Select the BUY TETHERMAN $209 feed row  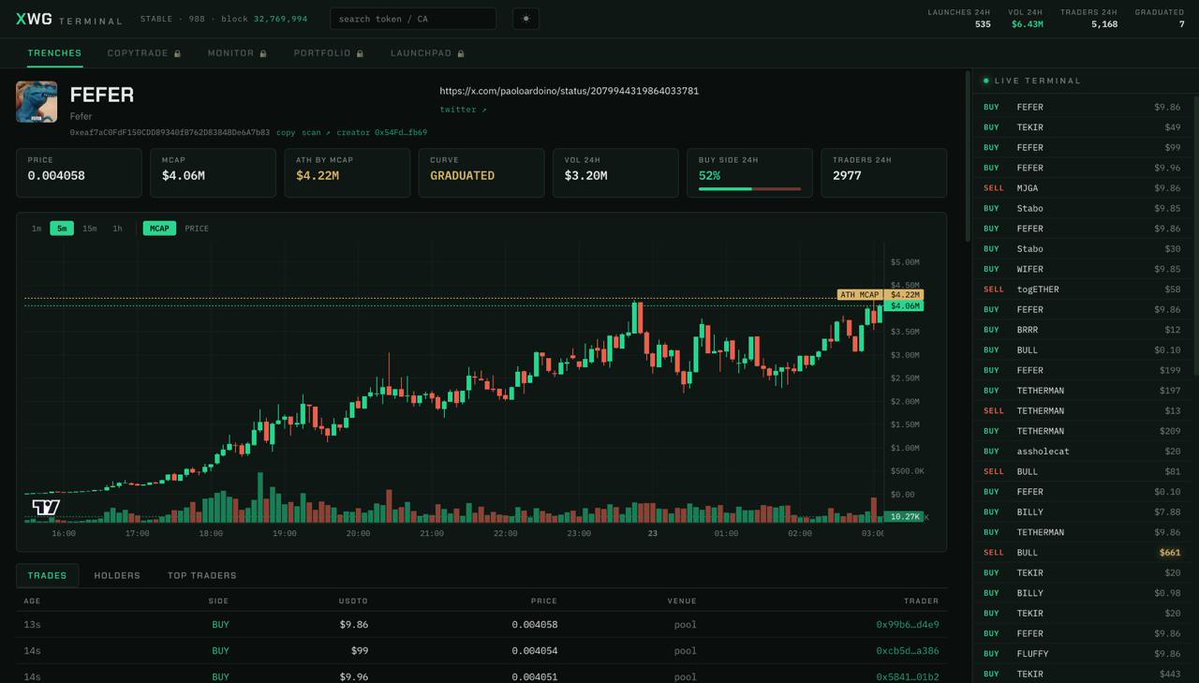[x=1081, y=431]
